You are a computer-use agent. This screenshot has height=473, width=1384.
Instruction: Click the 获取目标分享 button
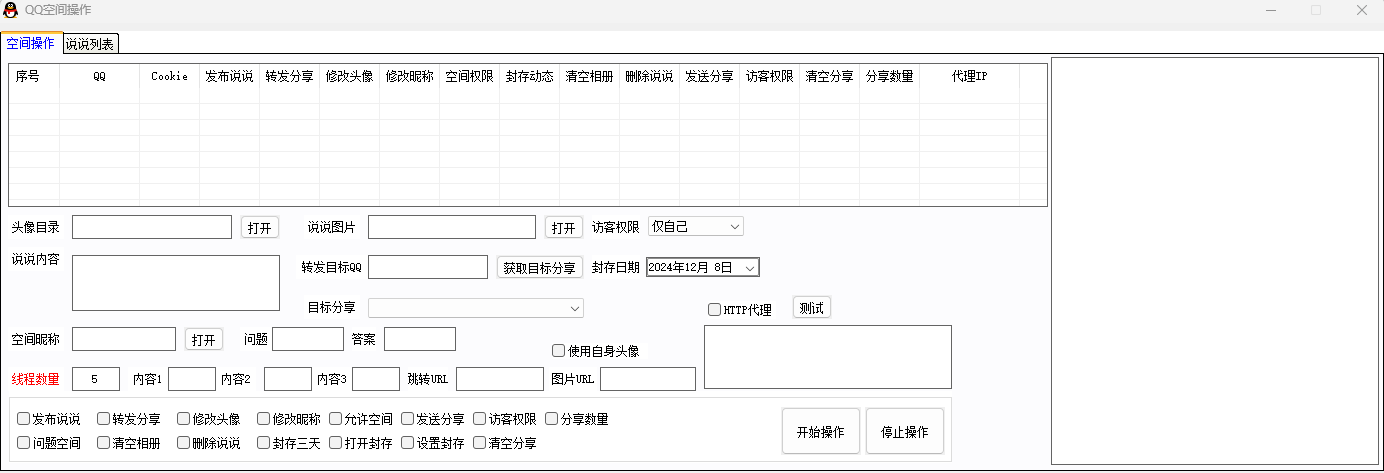point(539,267)
